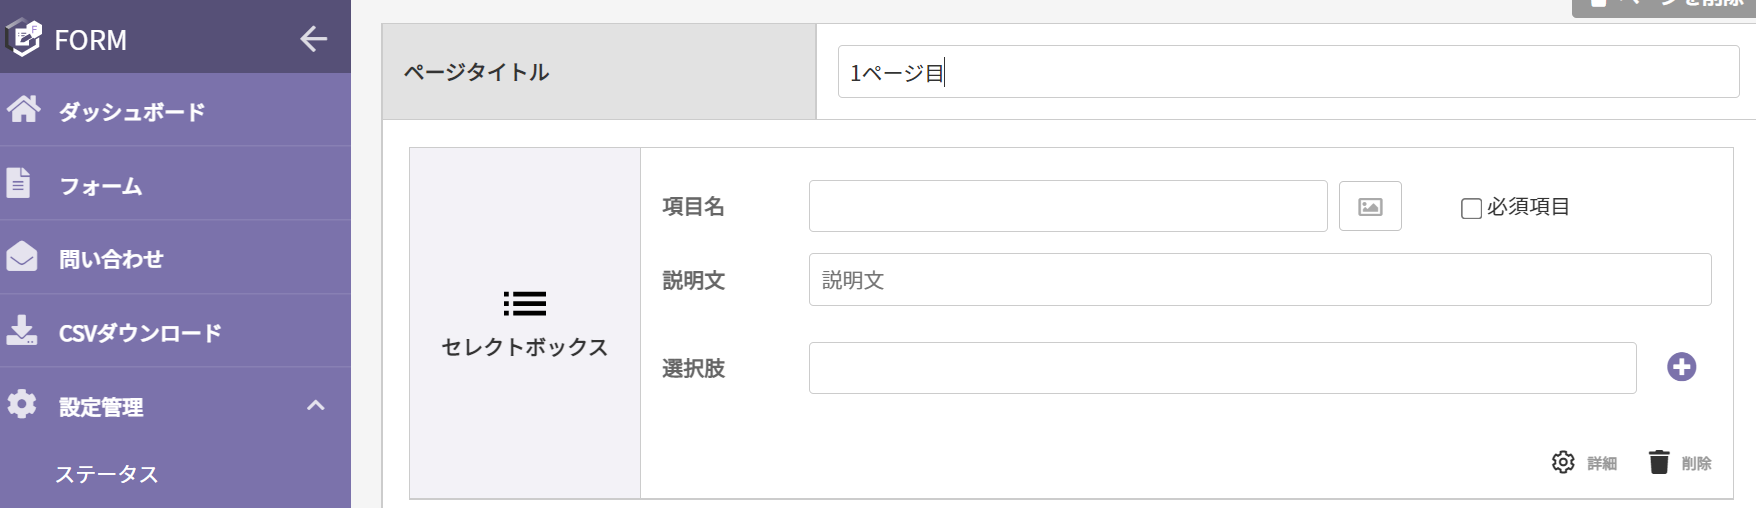Open the ダッシュボード home icon
The height and width of the screenshot is (508, 1756).
(23, 109)
